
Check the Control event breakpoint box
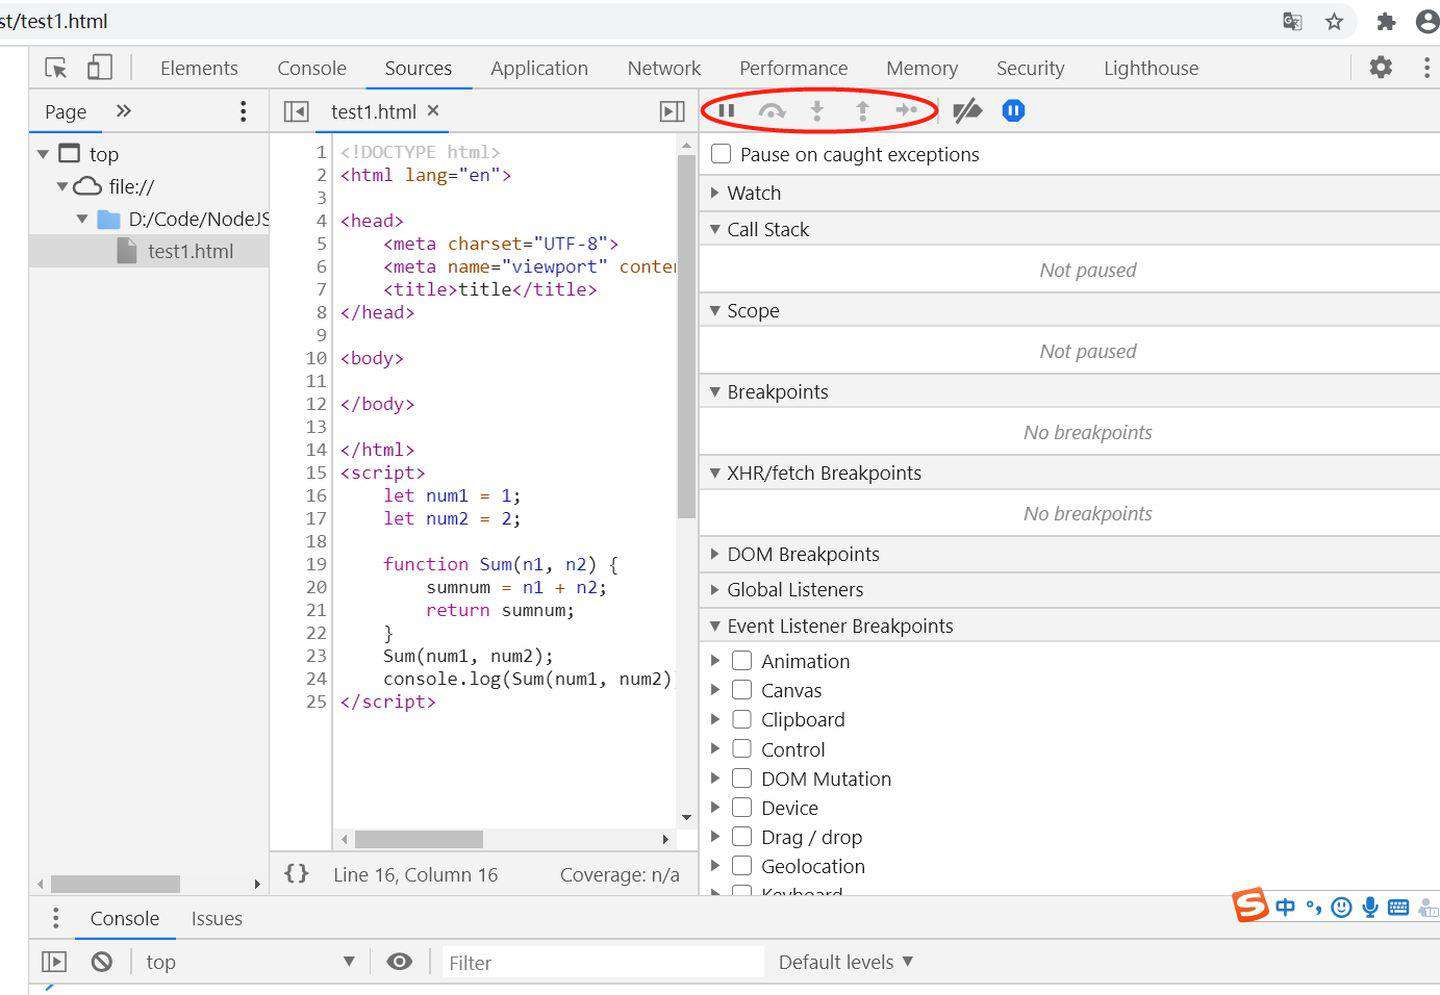(742, 749)
